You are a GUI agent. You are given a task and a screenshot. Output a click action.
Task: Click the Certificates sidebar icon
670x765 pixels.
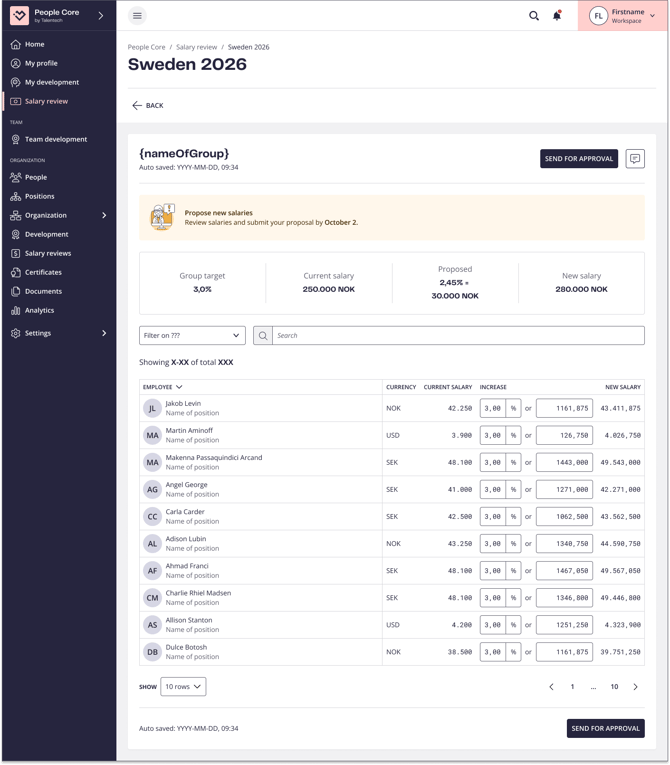[x=16, y=273]
